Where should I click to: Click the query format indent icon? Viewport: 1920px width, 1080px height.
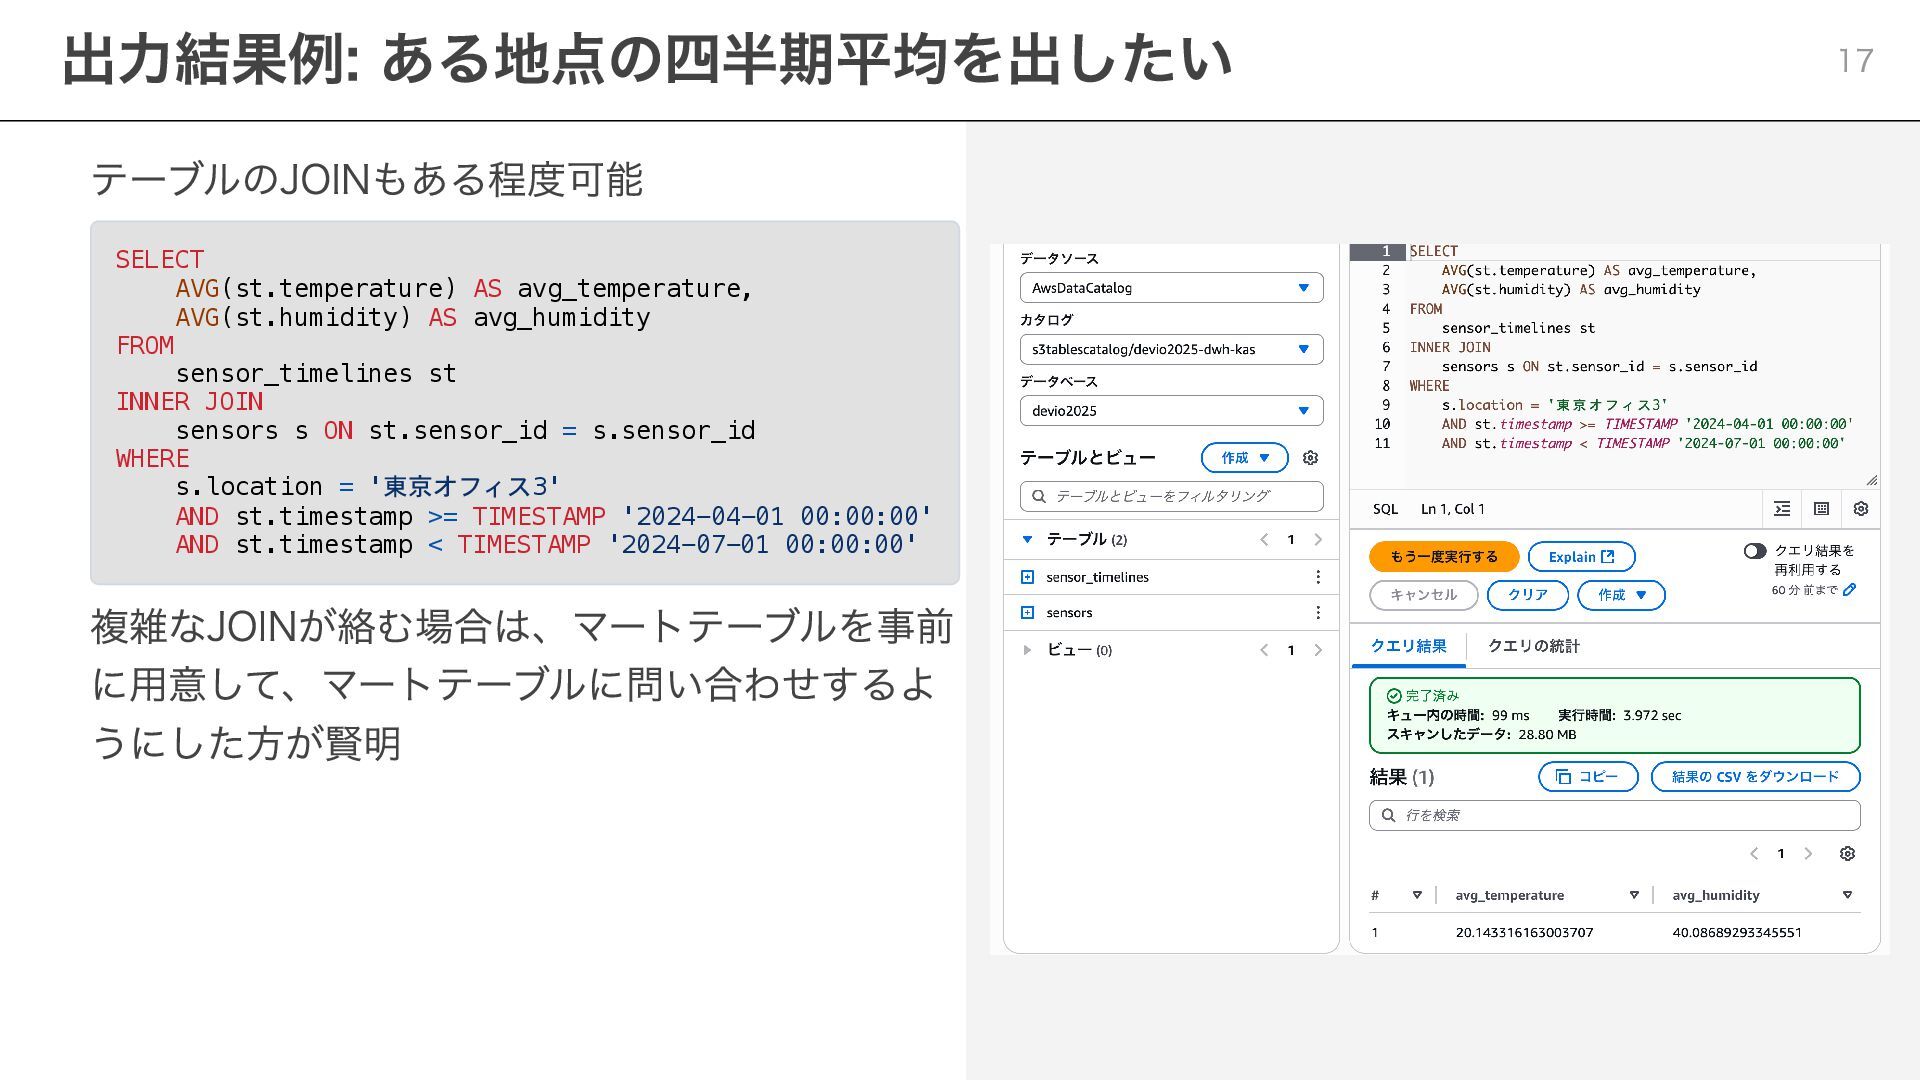coord(1782,509)
